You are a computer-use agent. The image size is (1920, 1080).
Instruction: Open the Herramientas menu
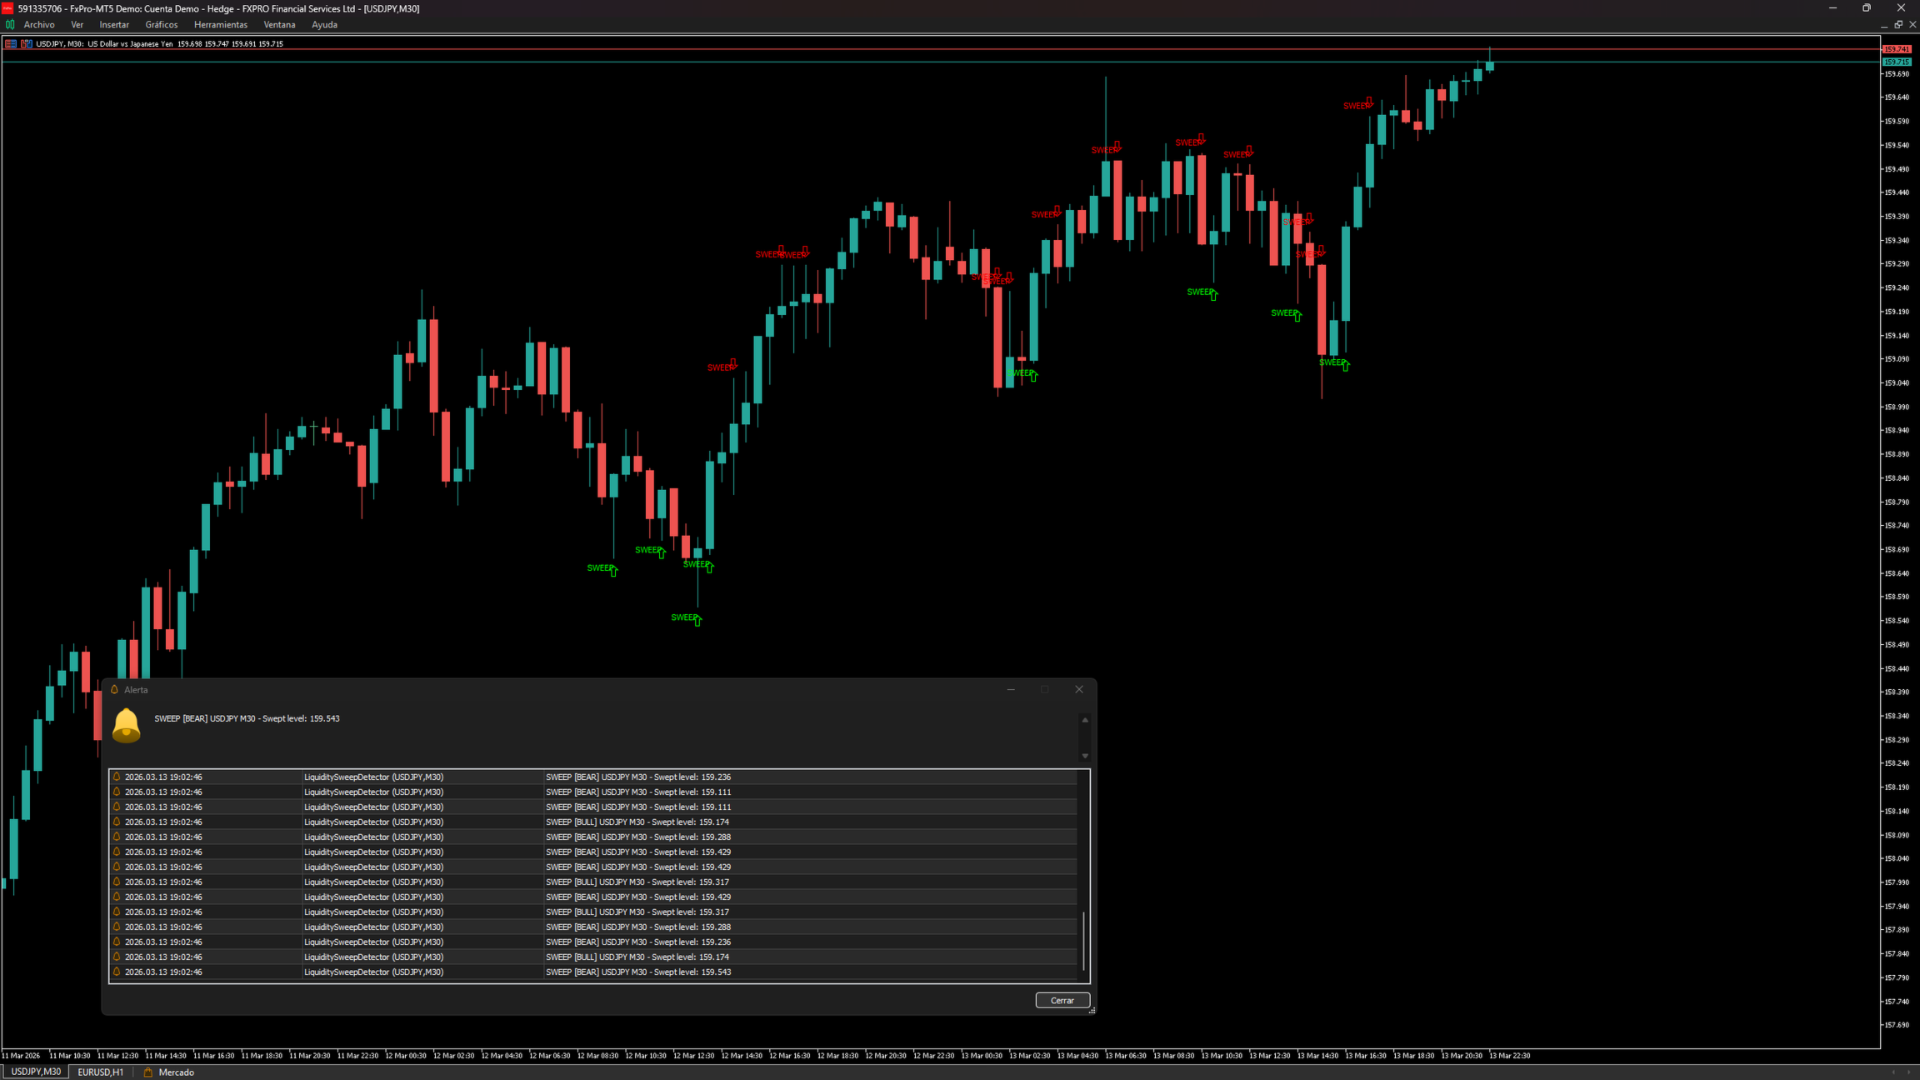point(220,25)
